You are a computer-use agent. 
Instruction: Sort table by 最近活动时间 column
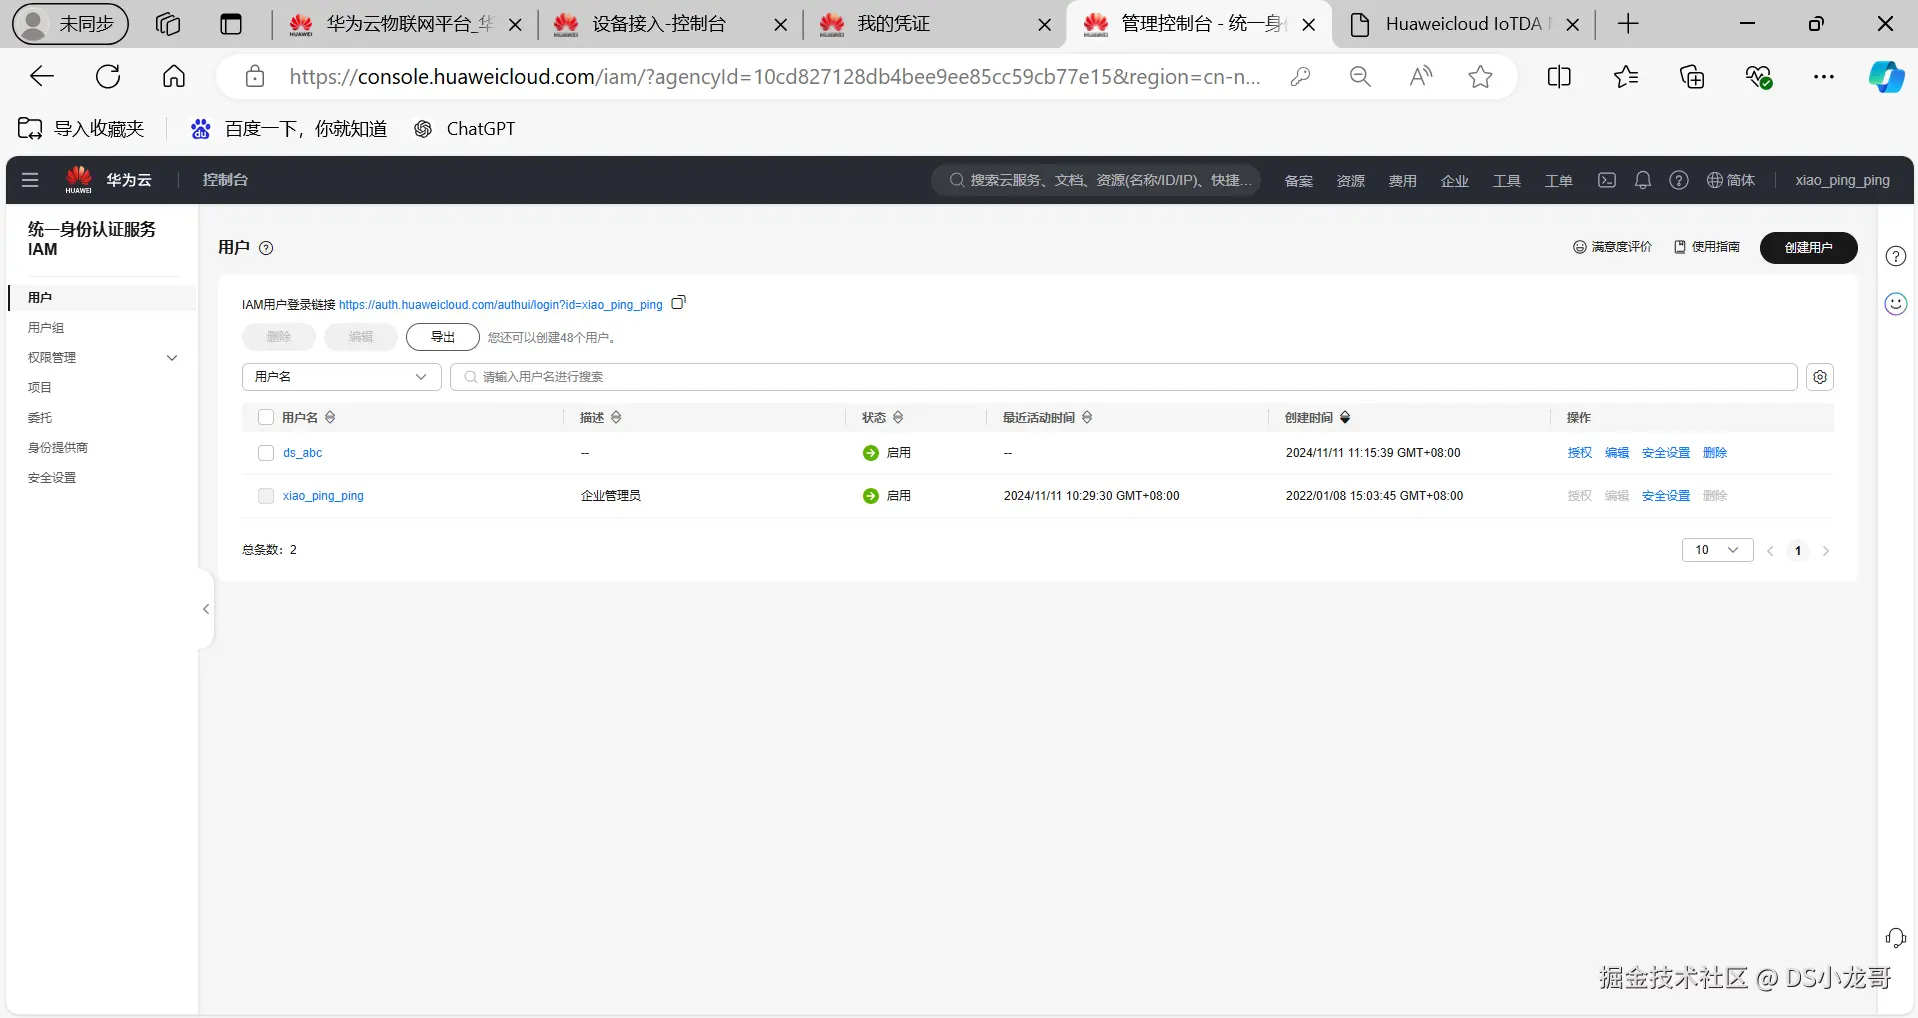(1087, 417)
